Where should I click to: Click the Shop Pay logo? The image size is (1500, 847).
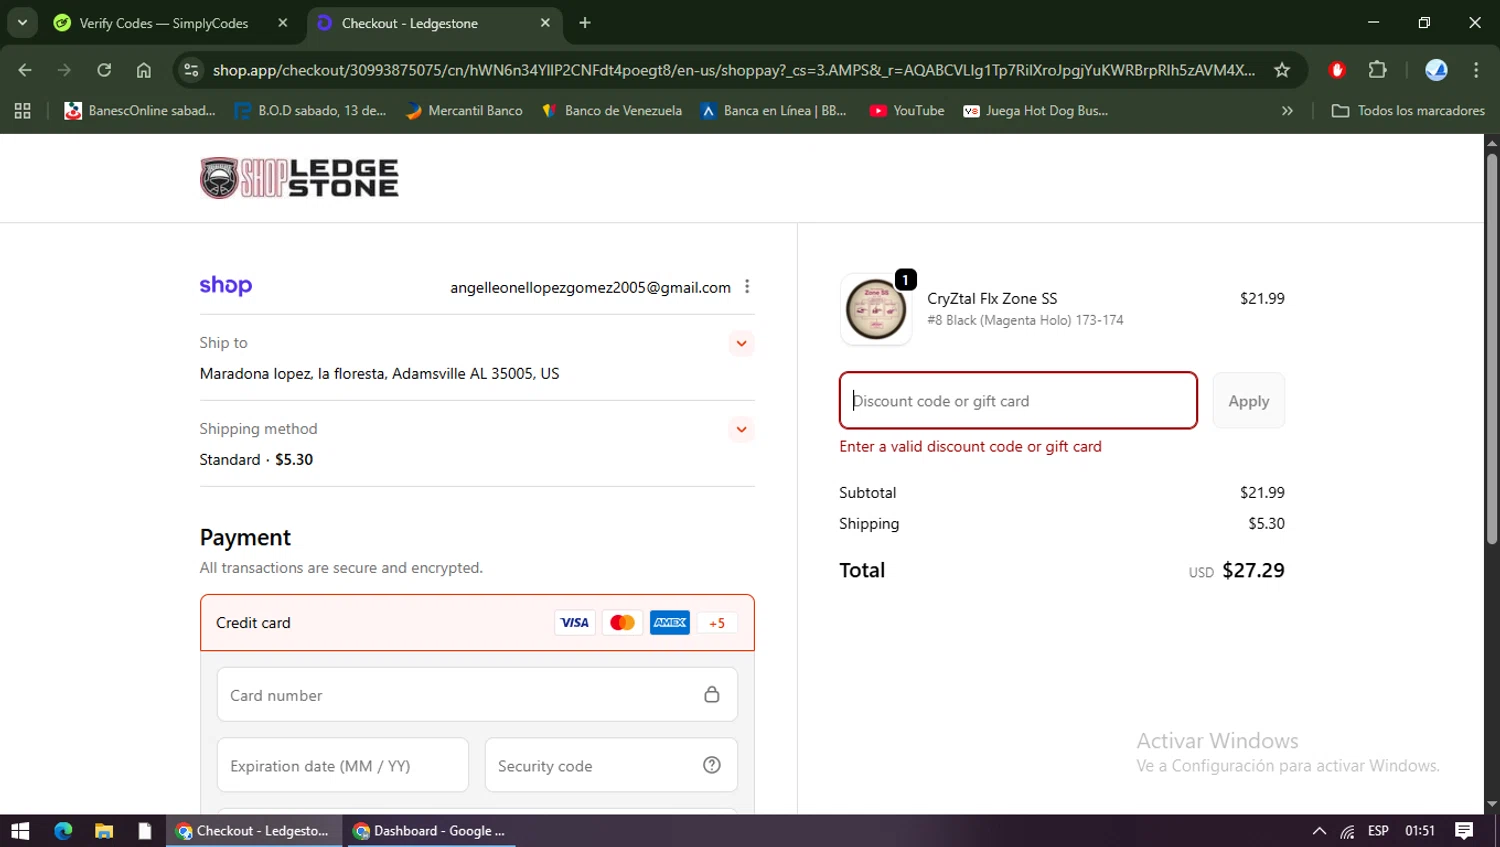226,286
